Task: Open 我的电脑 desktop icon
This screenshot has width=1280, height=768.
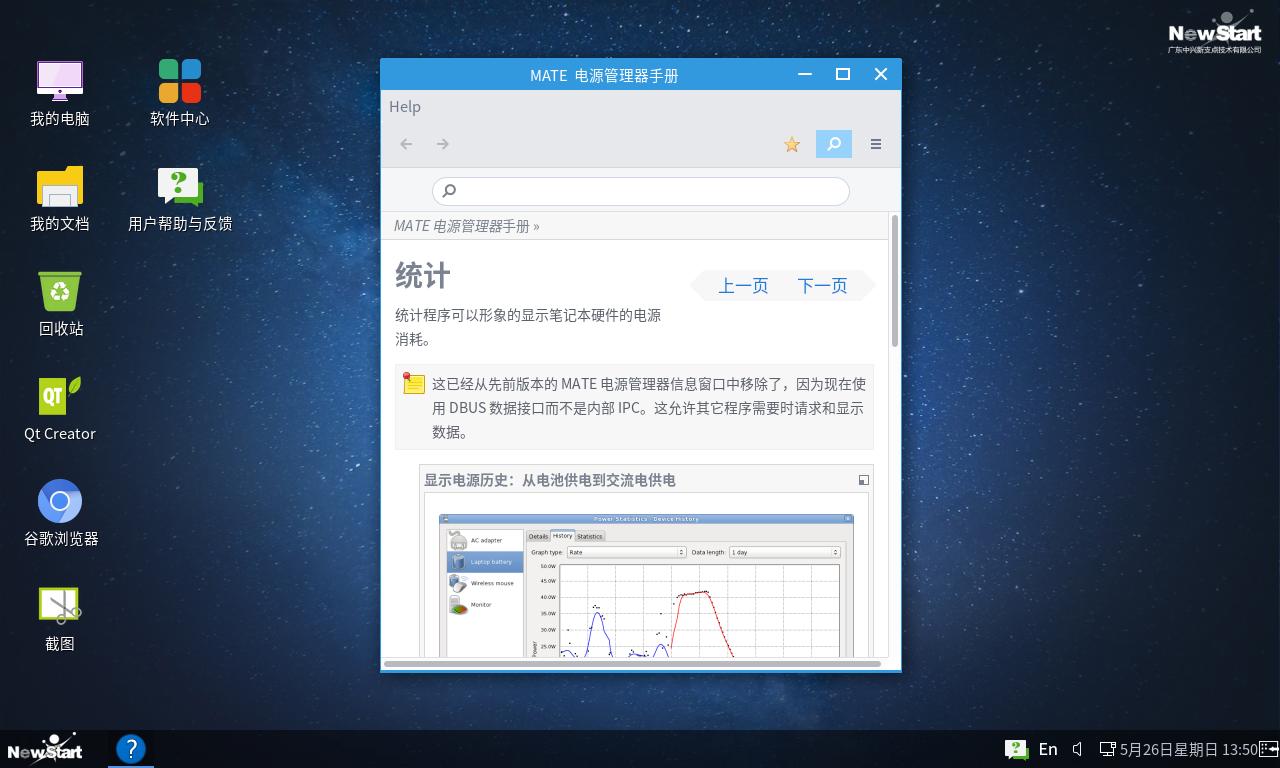Action: (x=60, y=93)
